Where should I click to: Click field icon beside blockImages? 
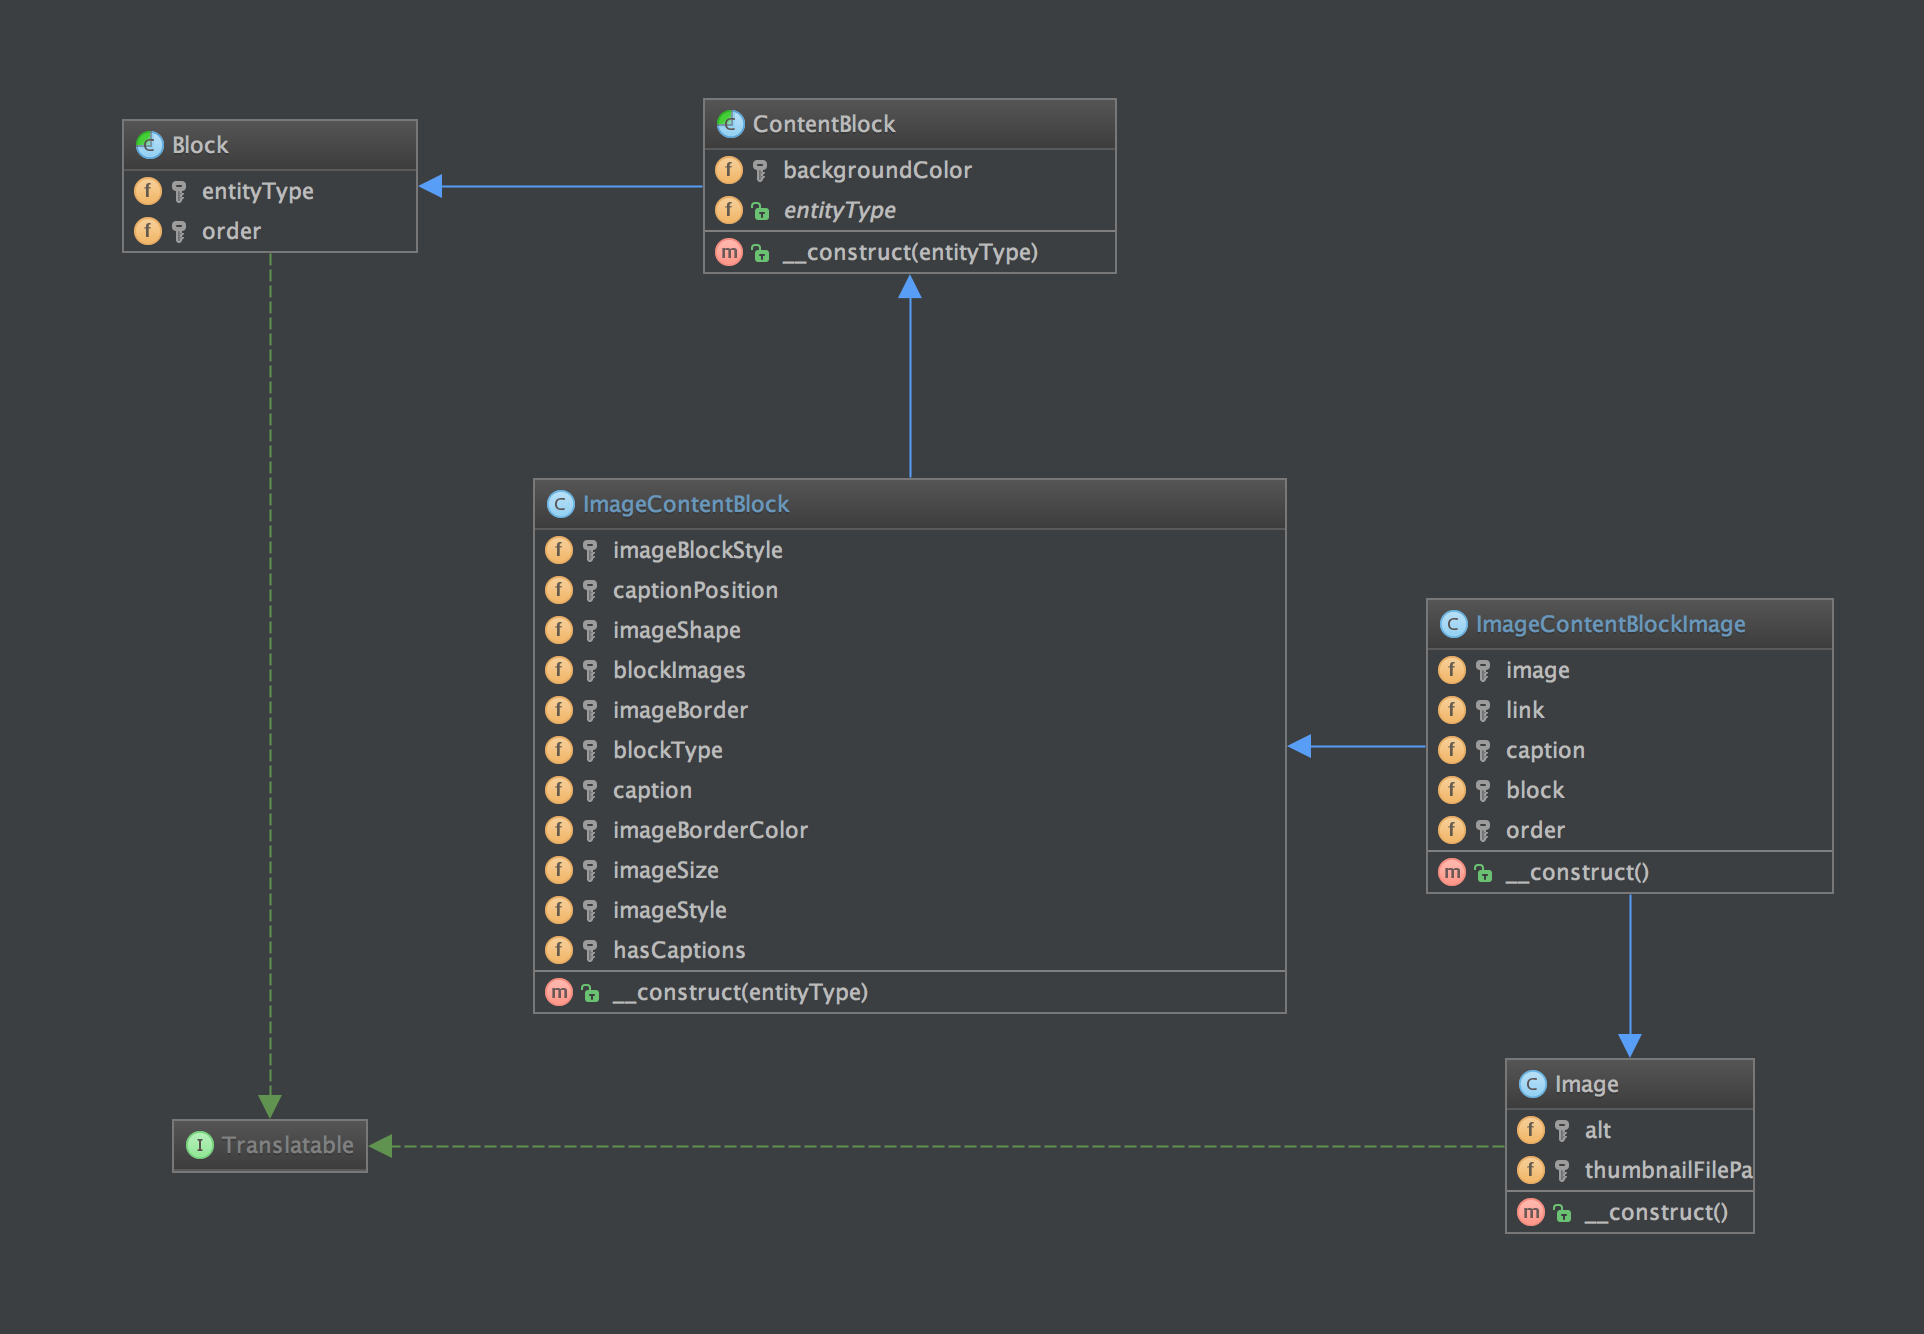tap(559, 670)
